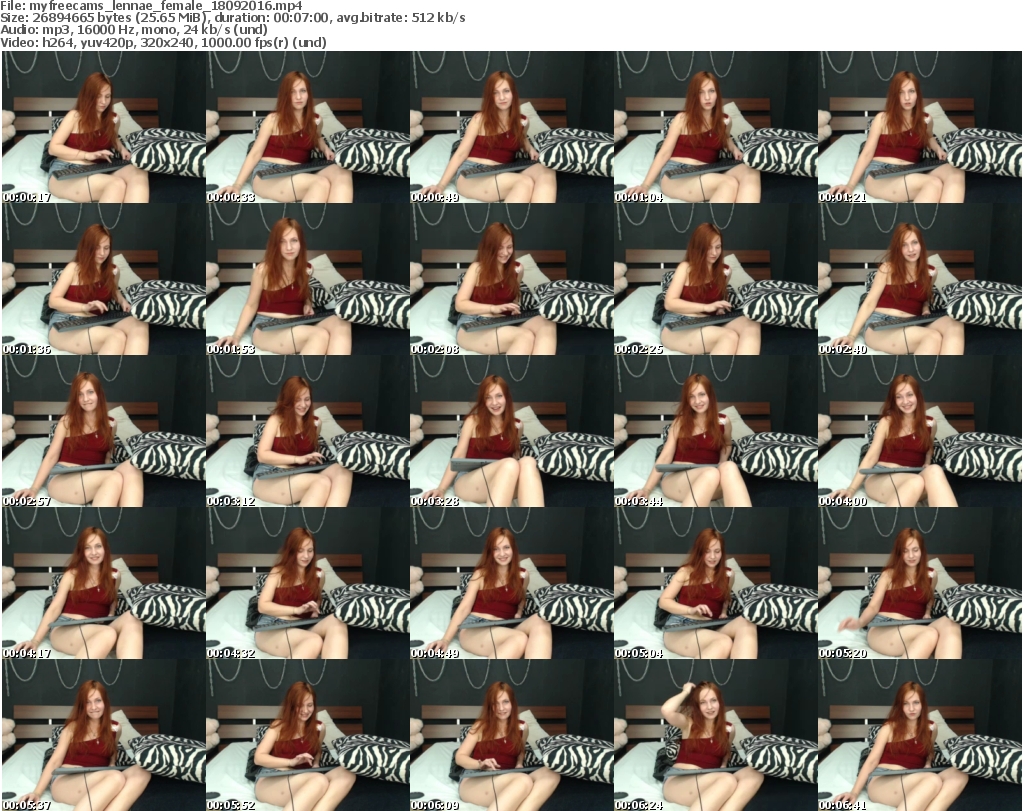Select the thumbnail stamped 00:01:21

click(x=920, y=127)
